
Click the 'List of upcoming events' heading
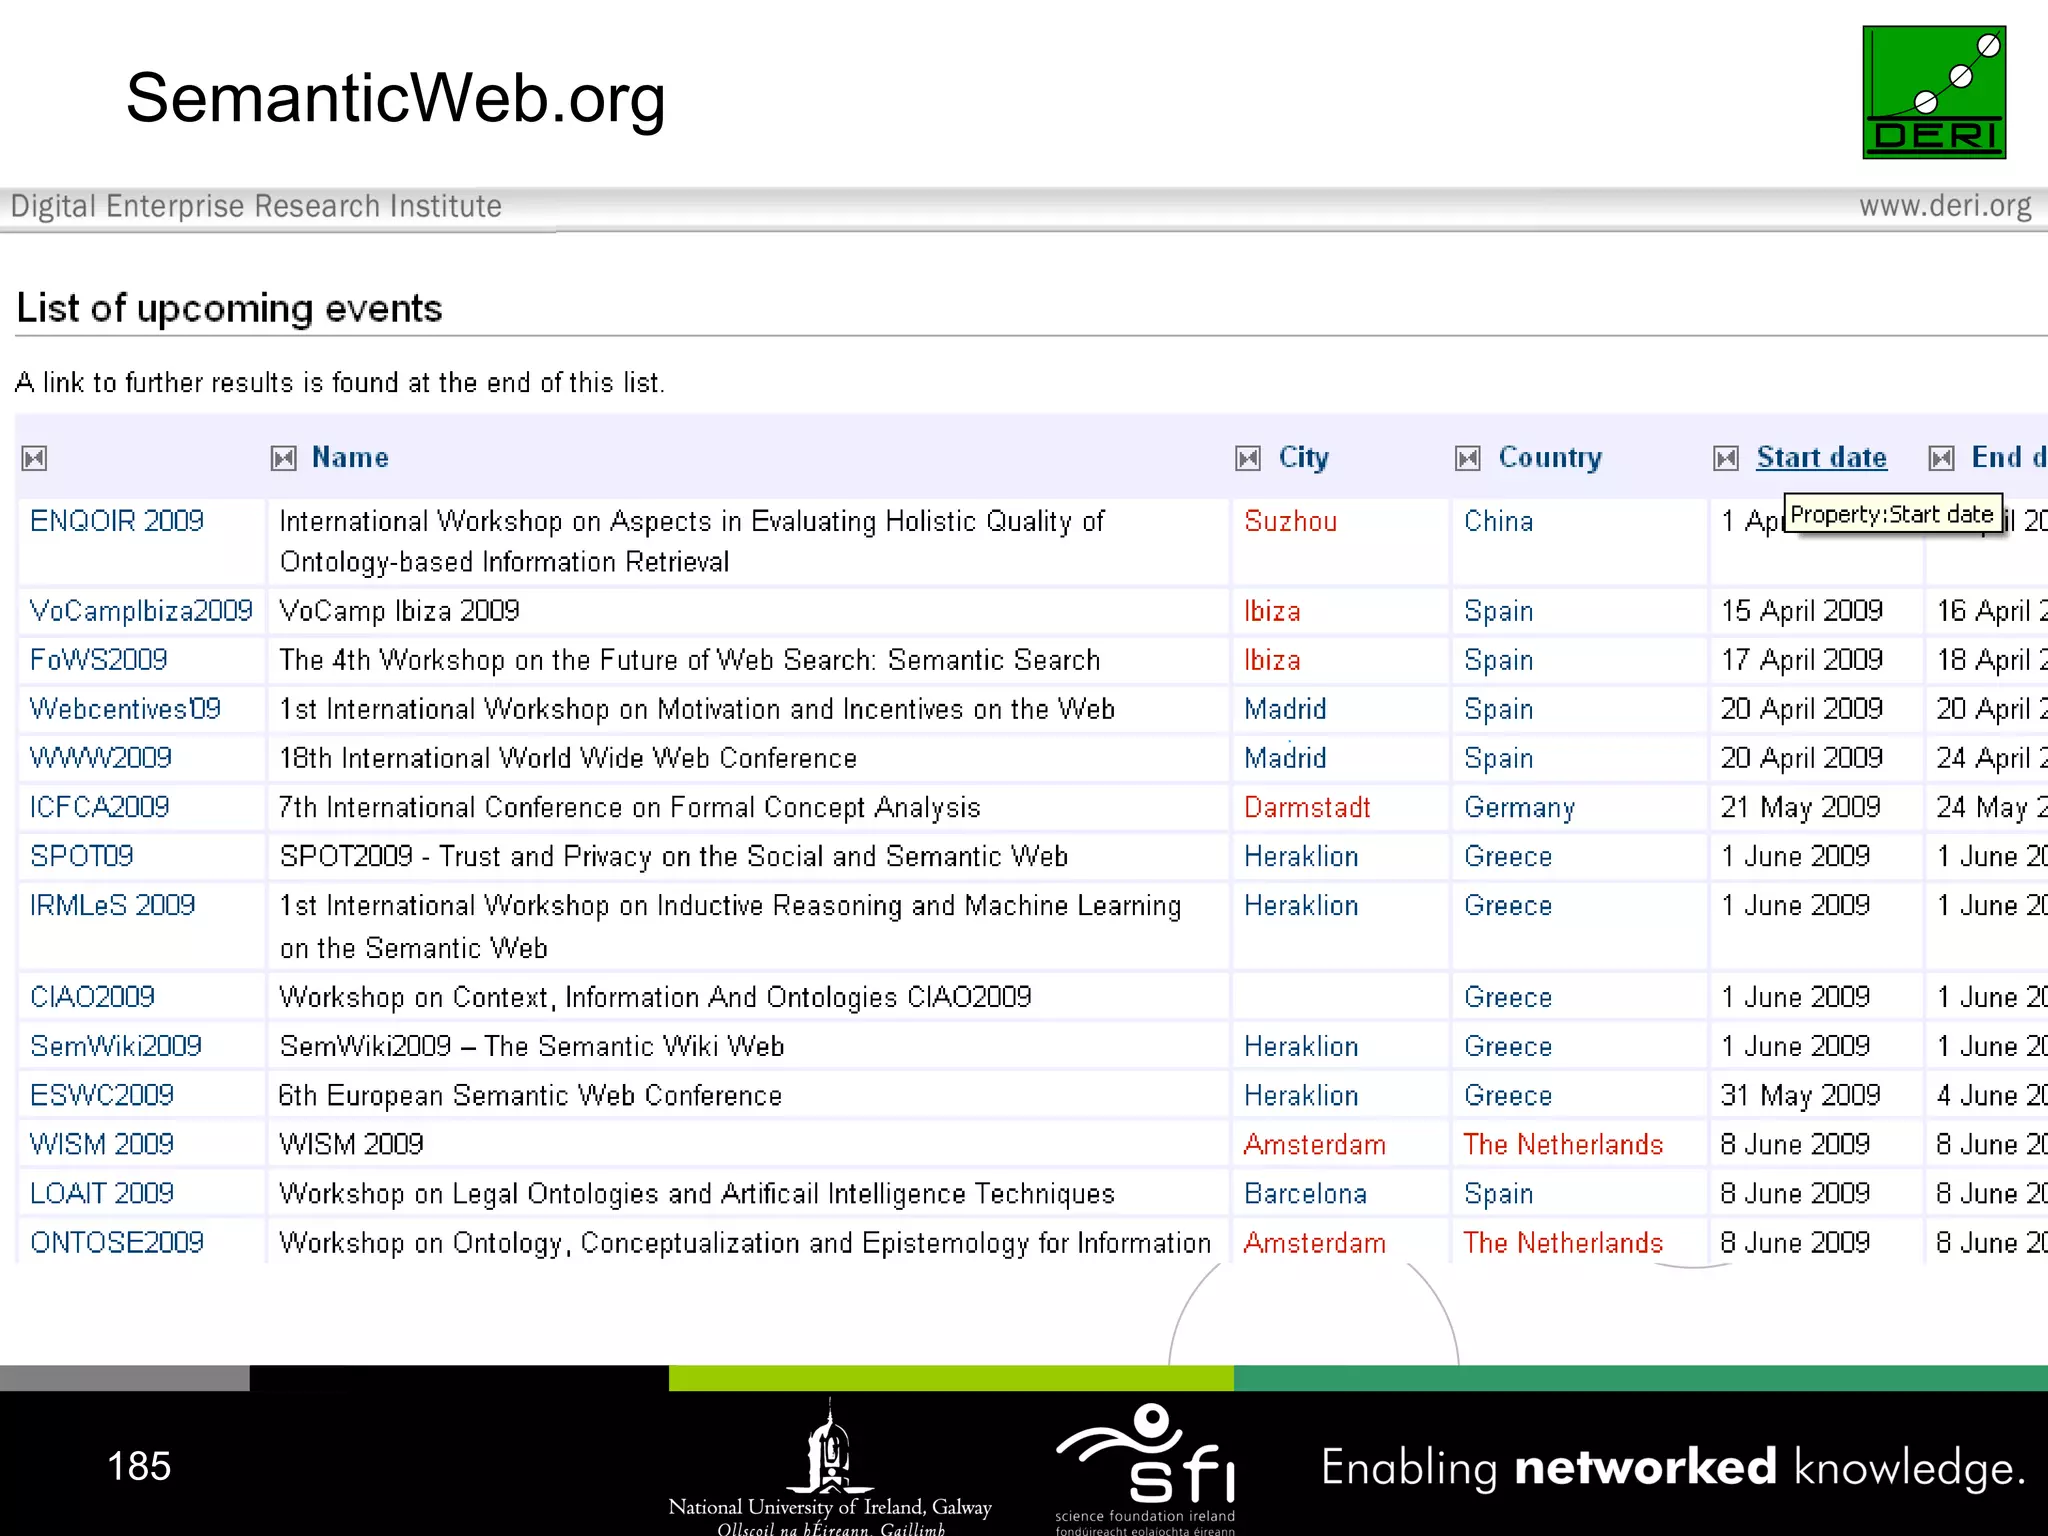[229, 308]
